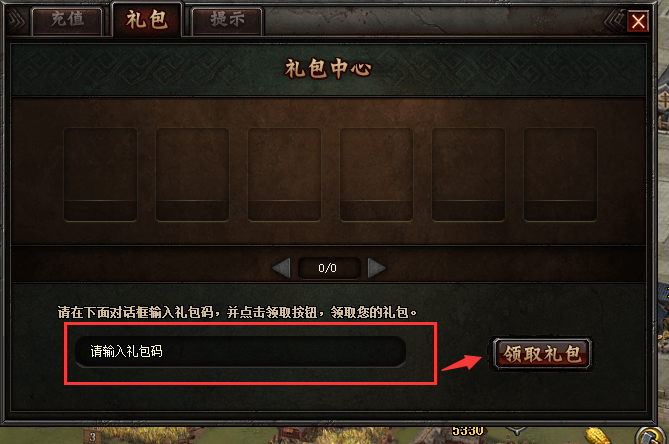Click the yellow 5330 number label
Viewport: 669px width, 444px height.
tap(468, 431)
